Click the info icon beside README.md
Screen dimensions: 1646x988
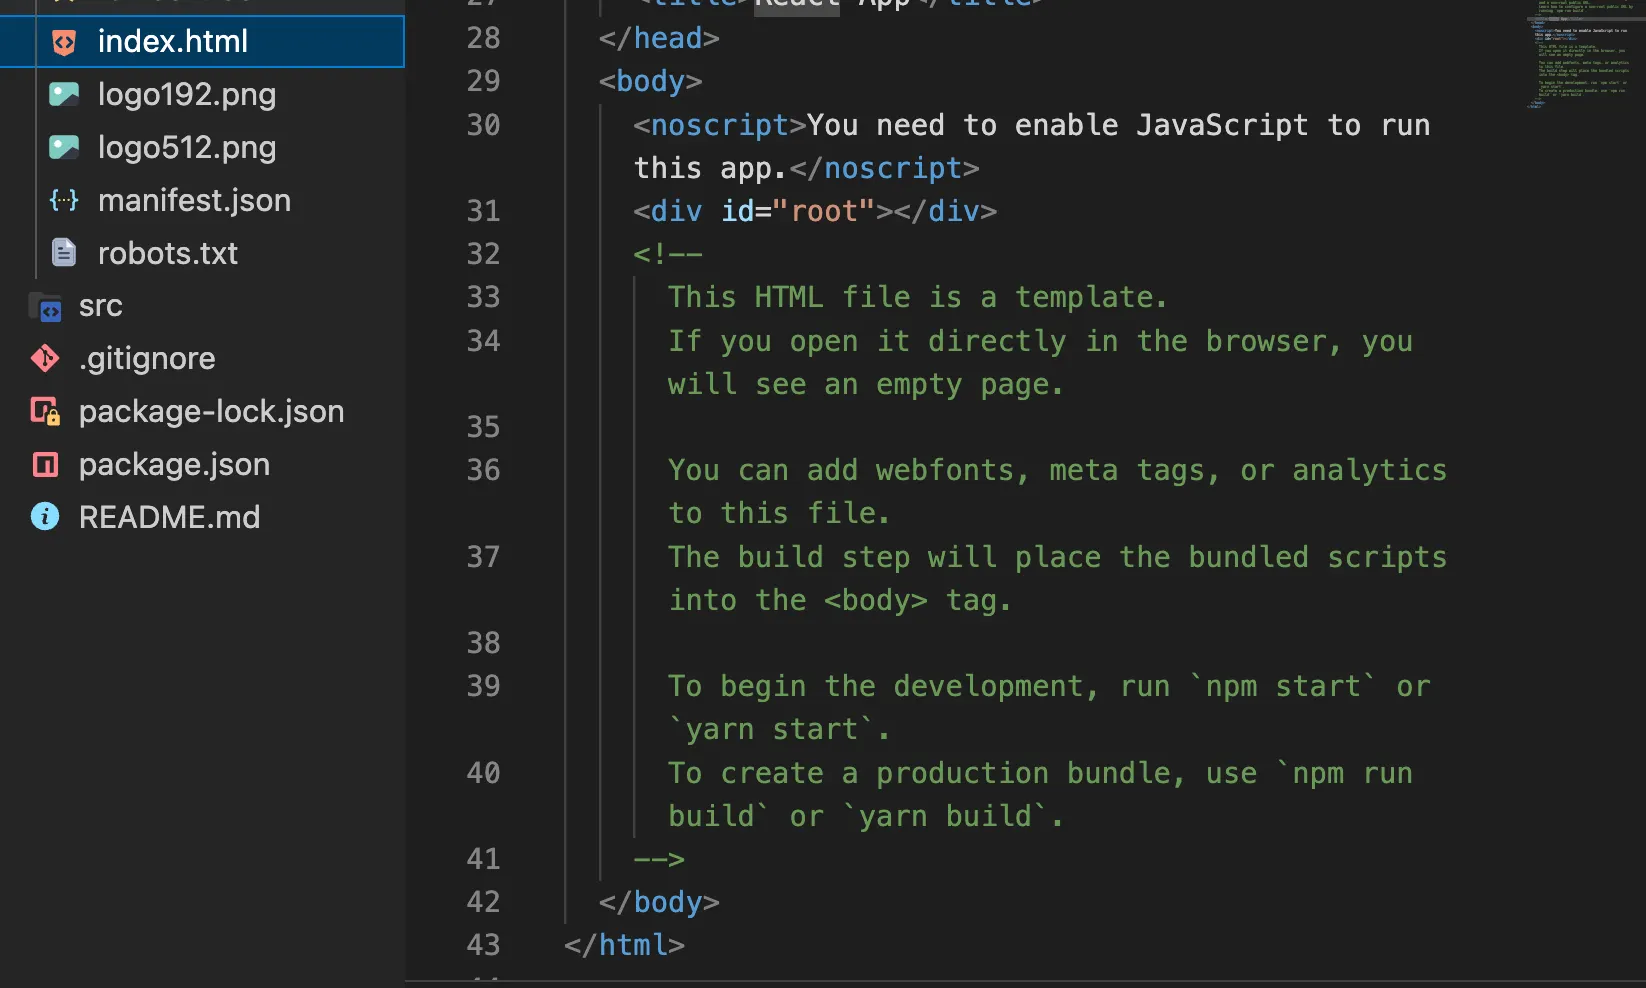click(x=45, y=517)
